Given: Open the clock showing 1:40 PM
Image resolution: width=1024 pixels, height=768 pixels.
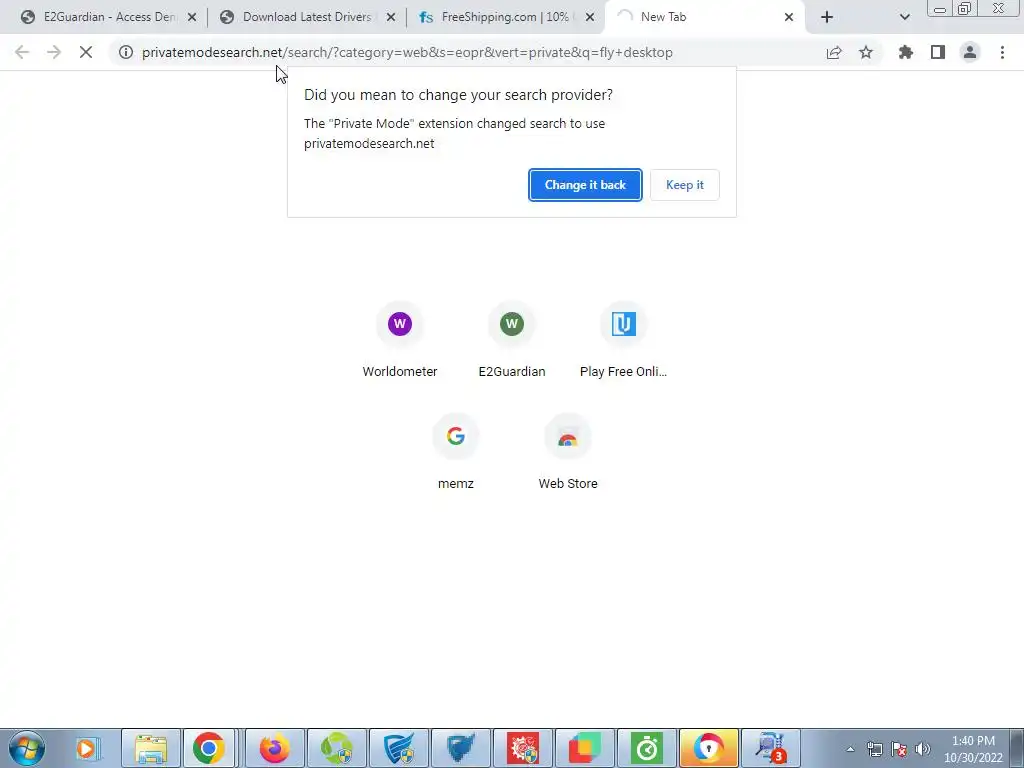Looking at the screenshot, I should tap(973, 748).
